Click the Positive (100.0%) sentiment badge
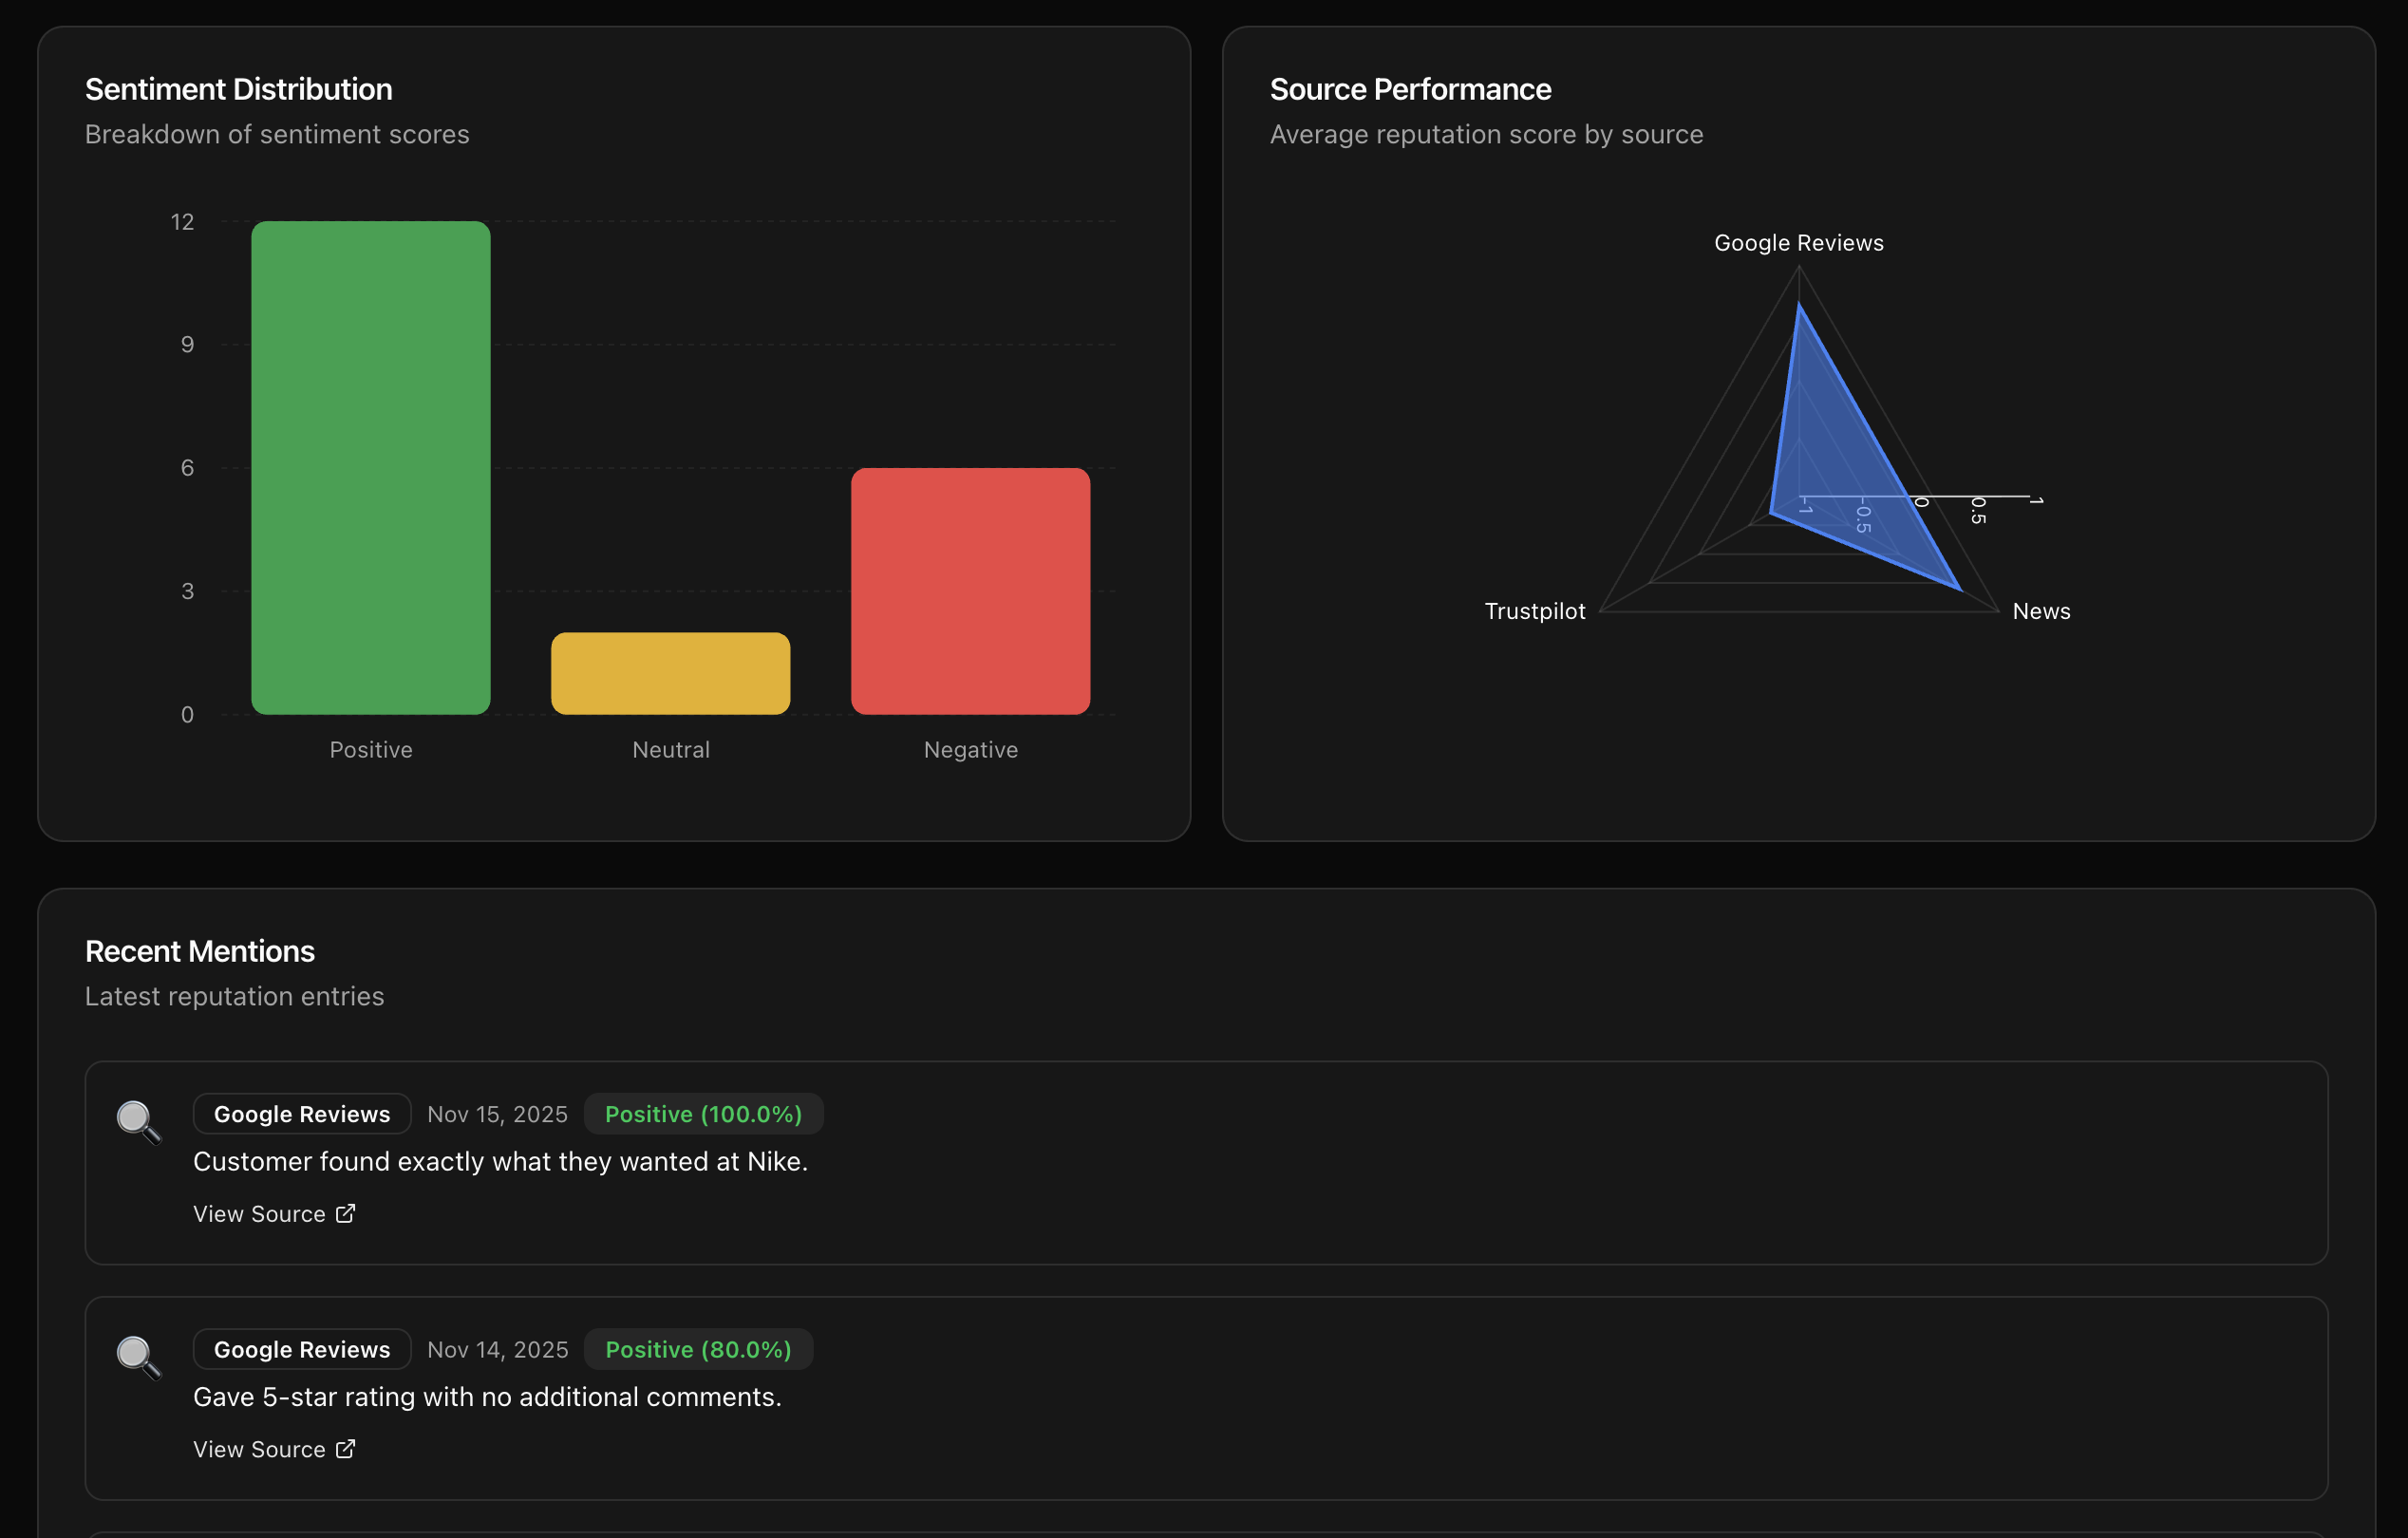2408x1538 pixels. [703, 1114]
